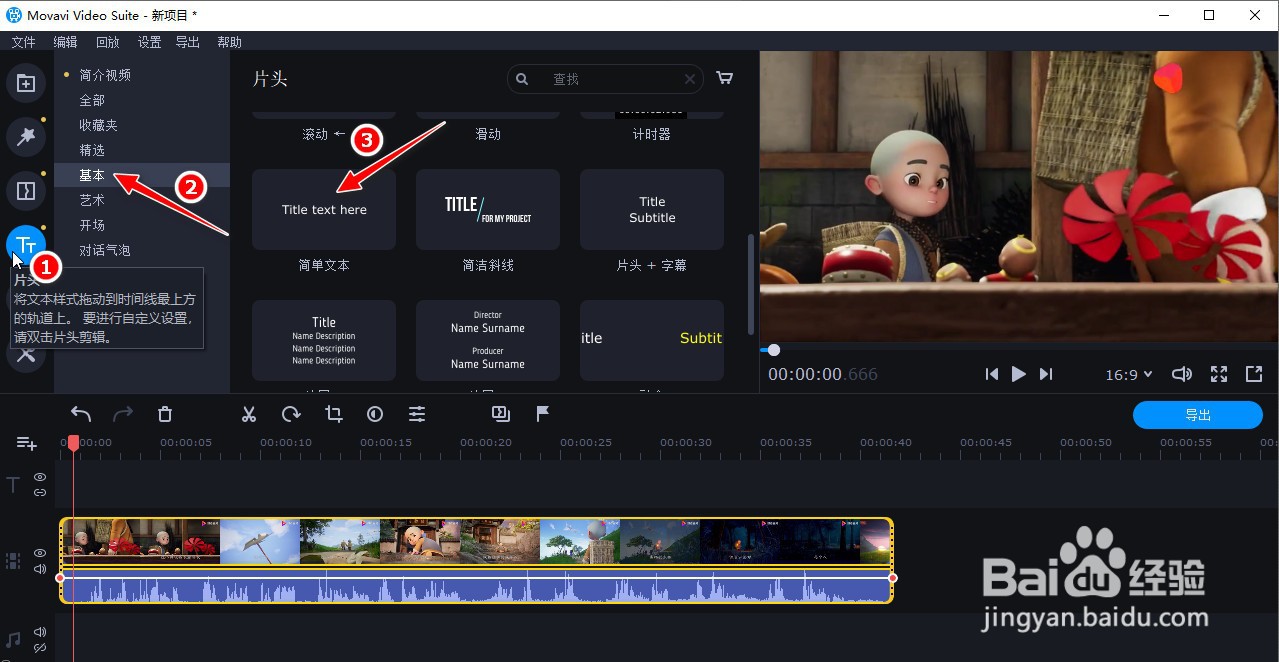The image size is (1279, 662).
Task: Select the video clip on the timeline
Action: [x=476, y=541]
